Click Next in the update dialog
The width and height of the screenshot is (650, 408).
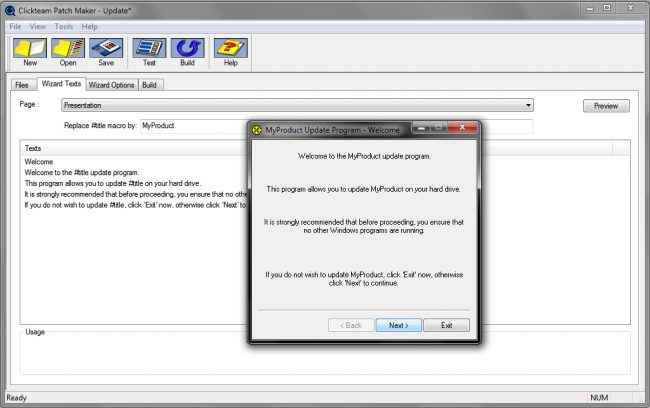[x=398, y=325]
